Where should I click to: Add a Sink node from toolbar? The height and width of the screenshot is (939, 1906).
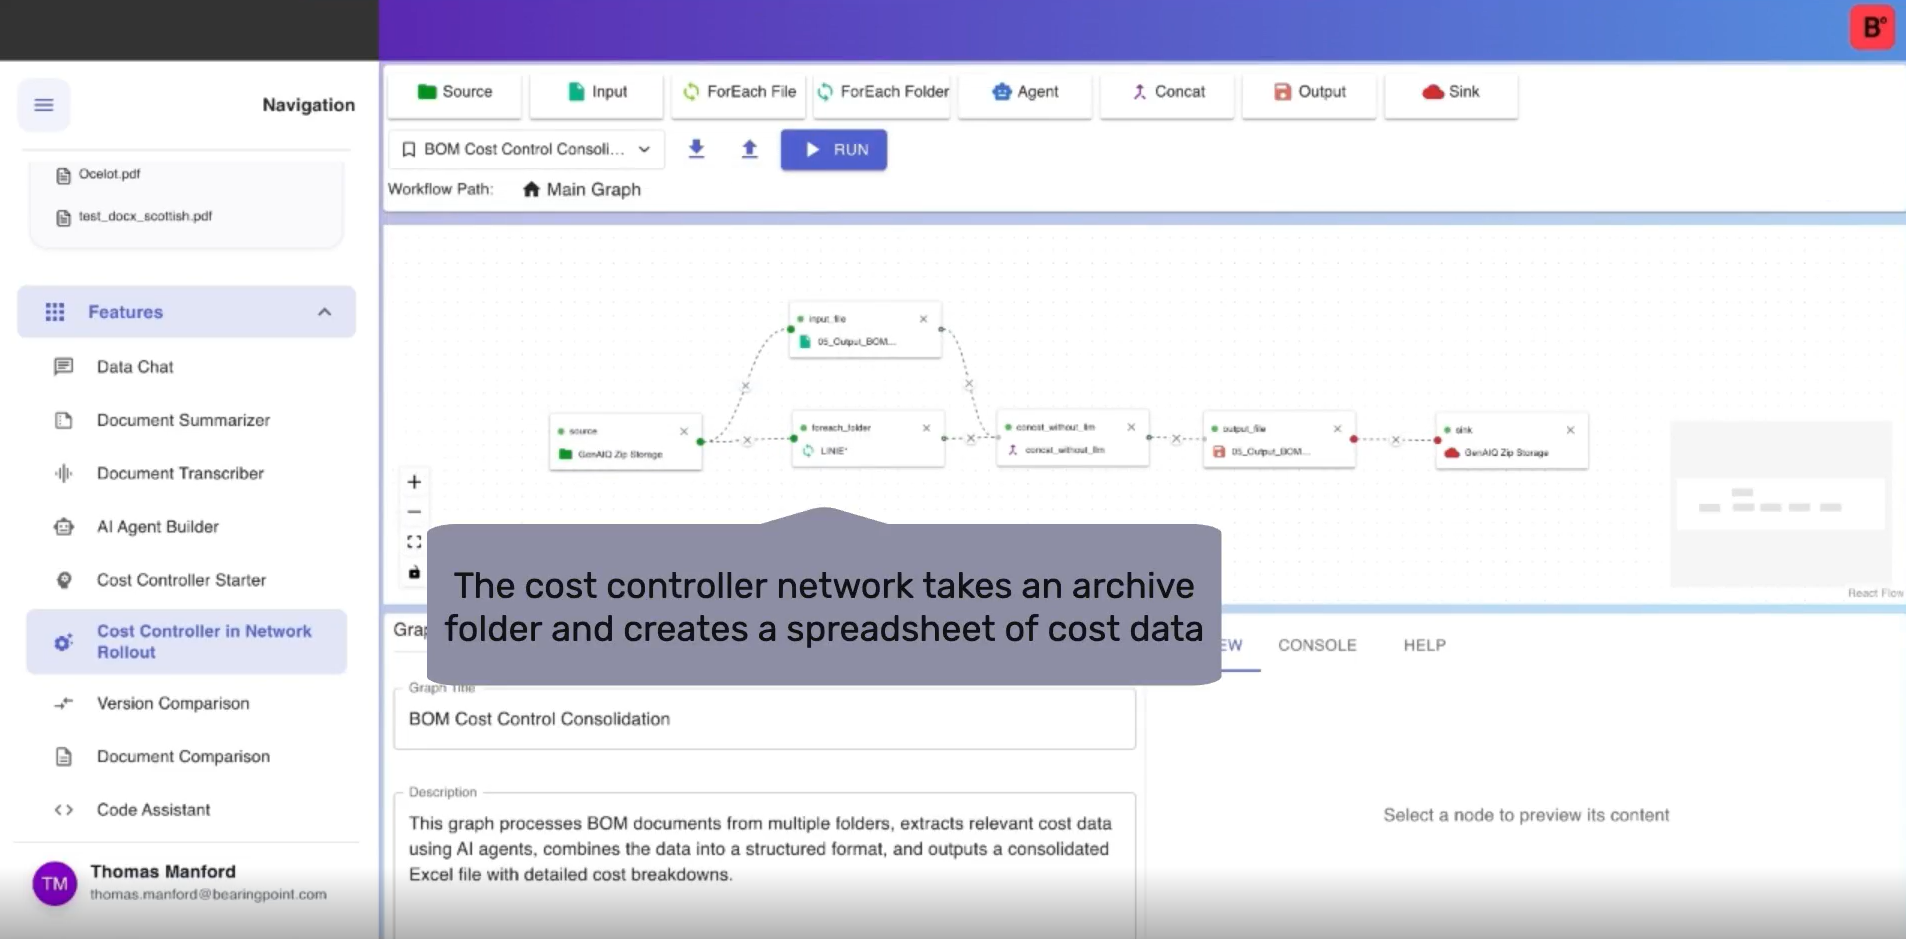1451,92
